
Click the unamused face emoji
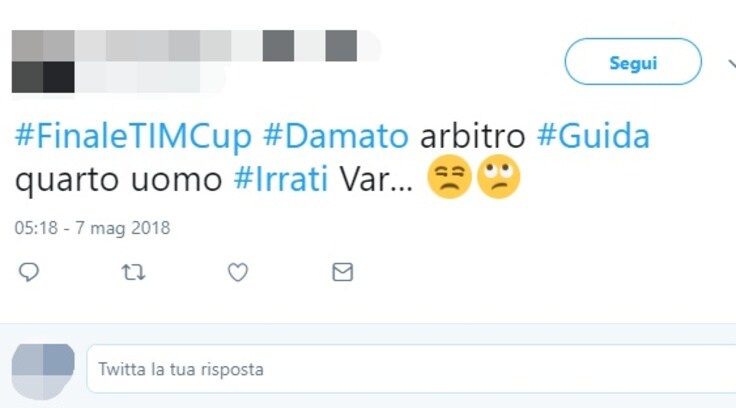click(449, 177)
